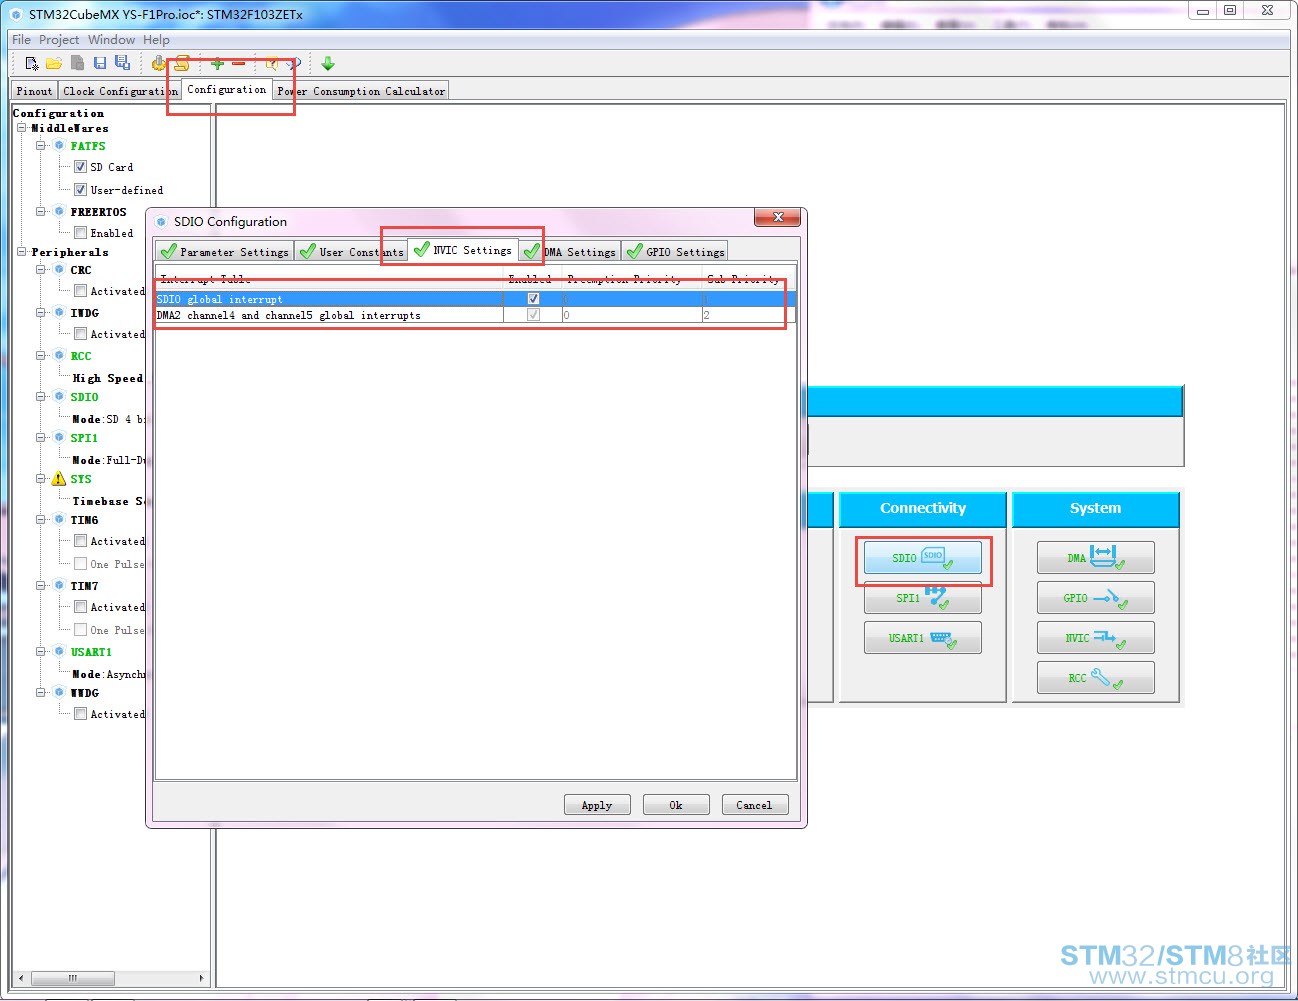The height and width of the screenshot is (1001, 1298).
Task: Click the FREERTOS cube icon in tree
Action: 59,212
